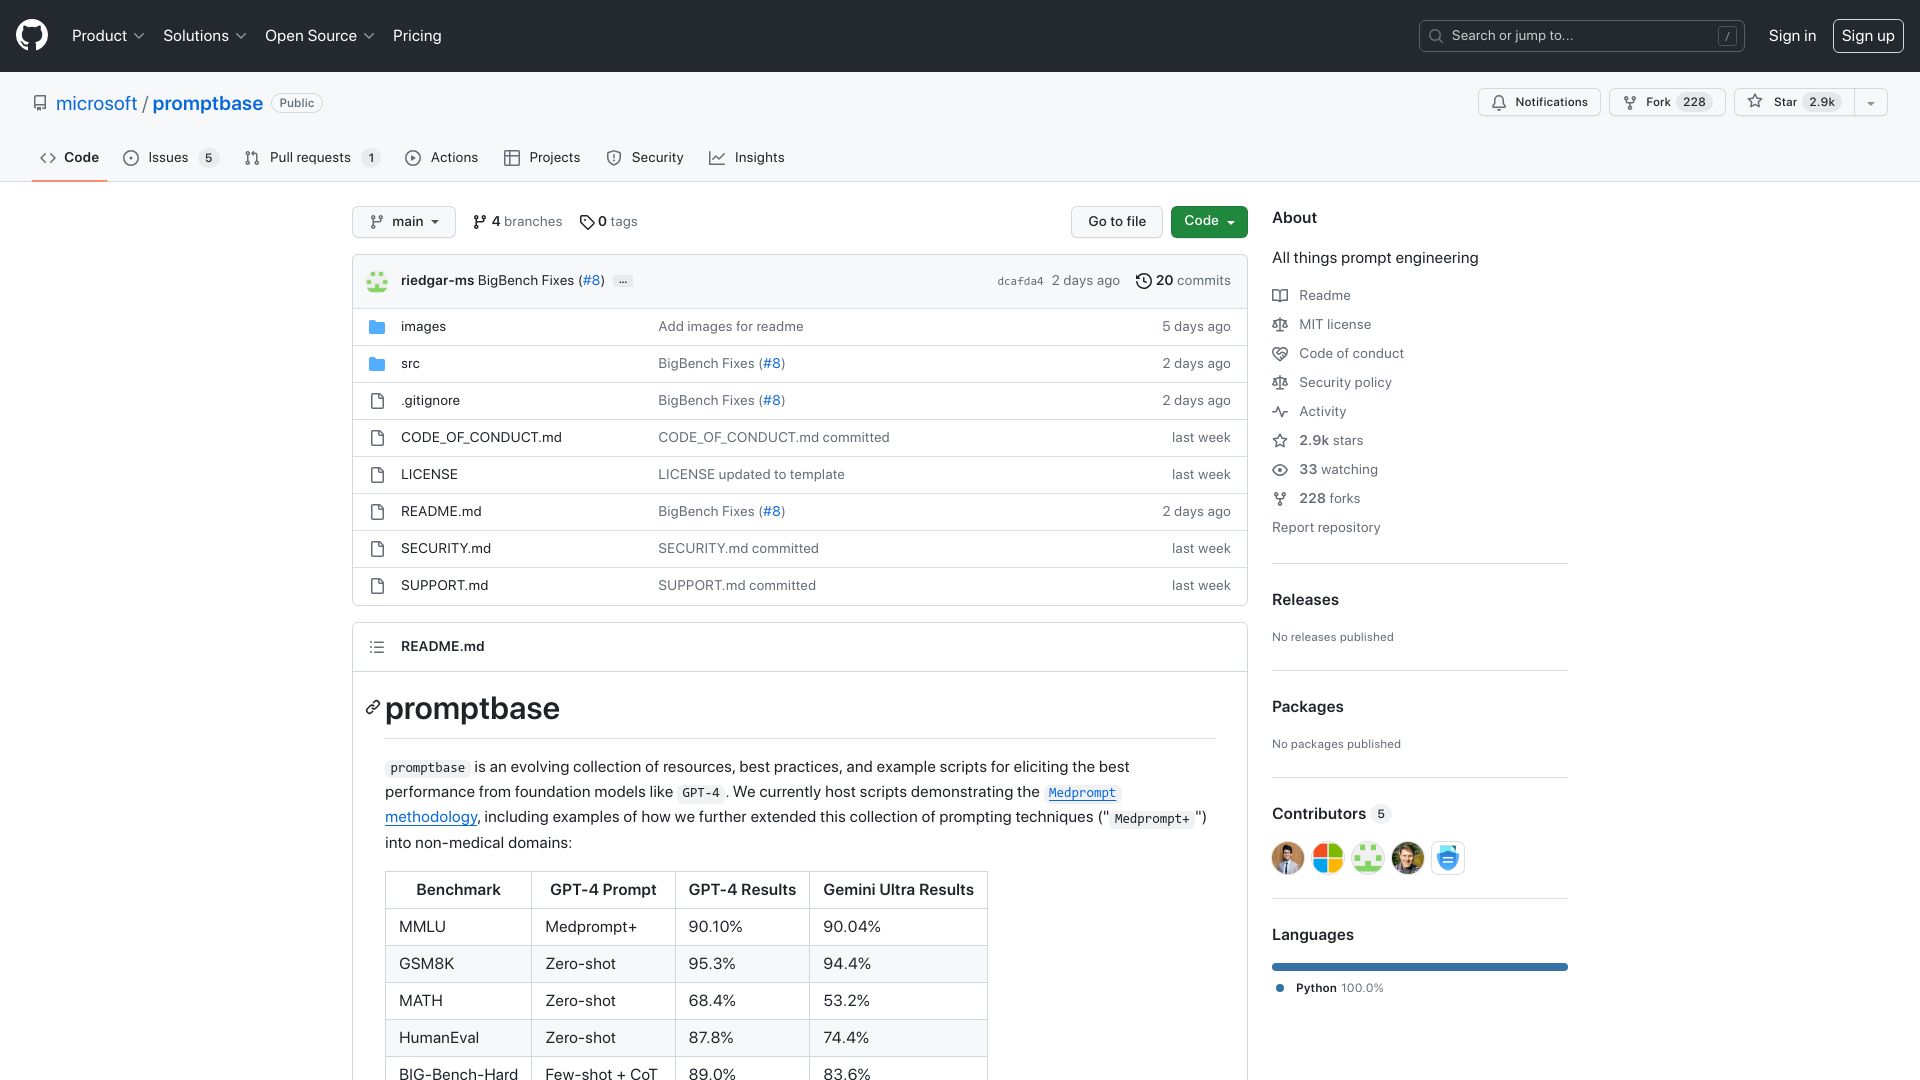View the 20 commits history
This screenshot has height=1080, width=1920.
(x=1183, y=281)
